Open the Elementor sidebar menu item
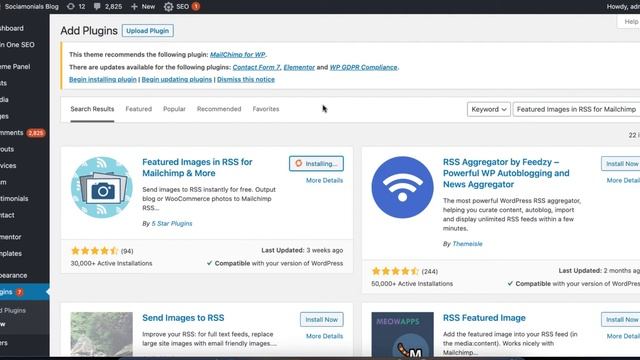Image resolution: width=640 pixels, height=360 pixels. (11, 237)
